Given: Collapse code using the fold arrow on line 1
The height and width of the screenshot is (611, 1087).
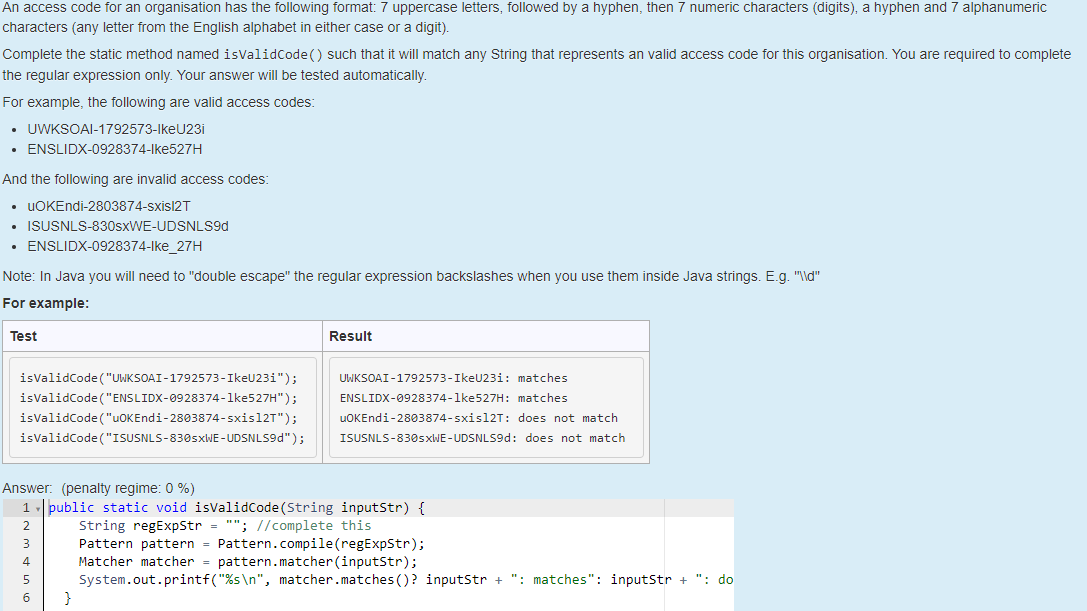Looking at the screenshot, I should point(36,508).
